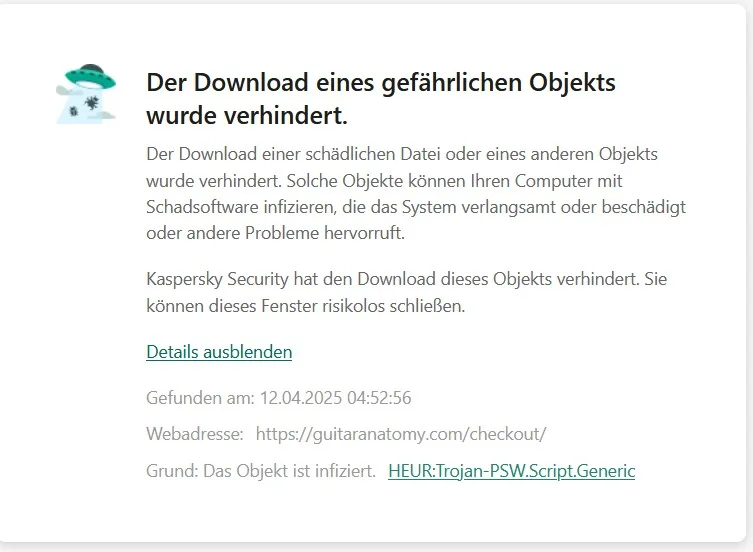Click the sentence starting "Kaspersky Security hat den Download"
The height and width of the screenshot is (552, 753).
pyautogui.click(x=407, y=279)
